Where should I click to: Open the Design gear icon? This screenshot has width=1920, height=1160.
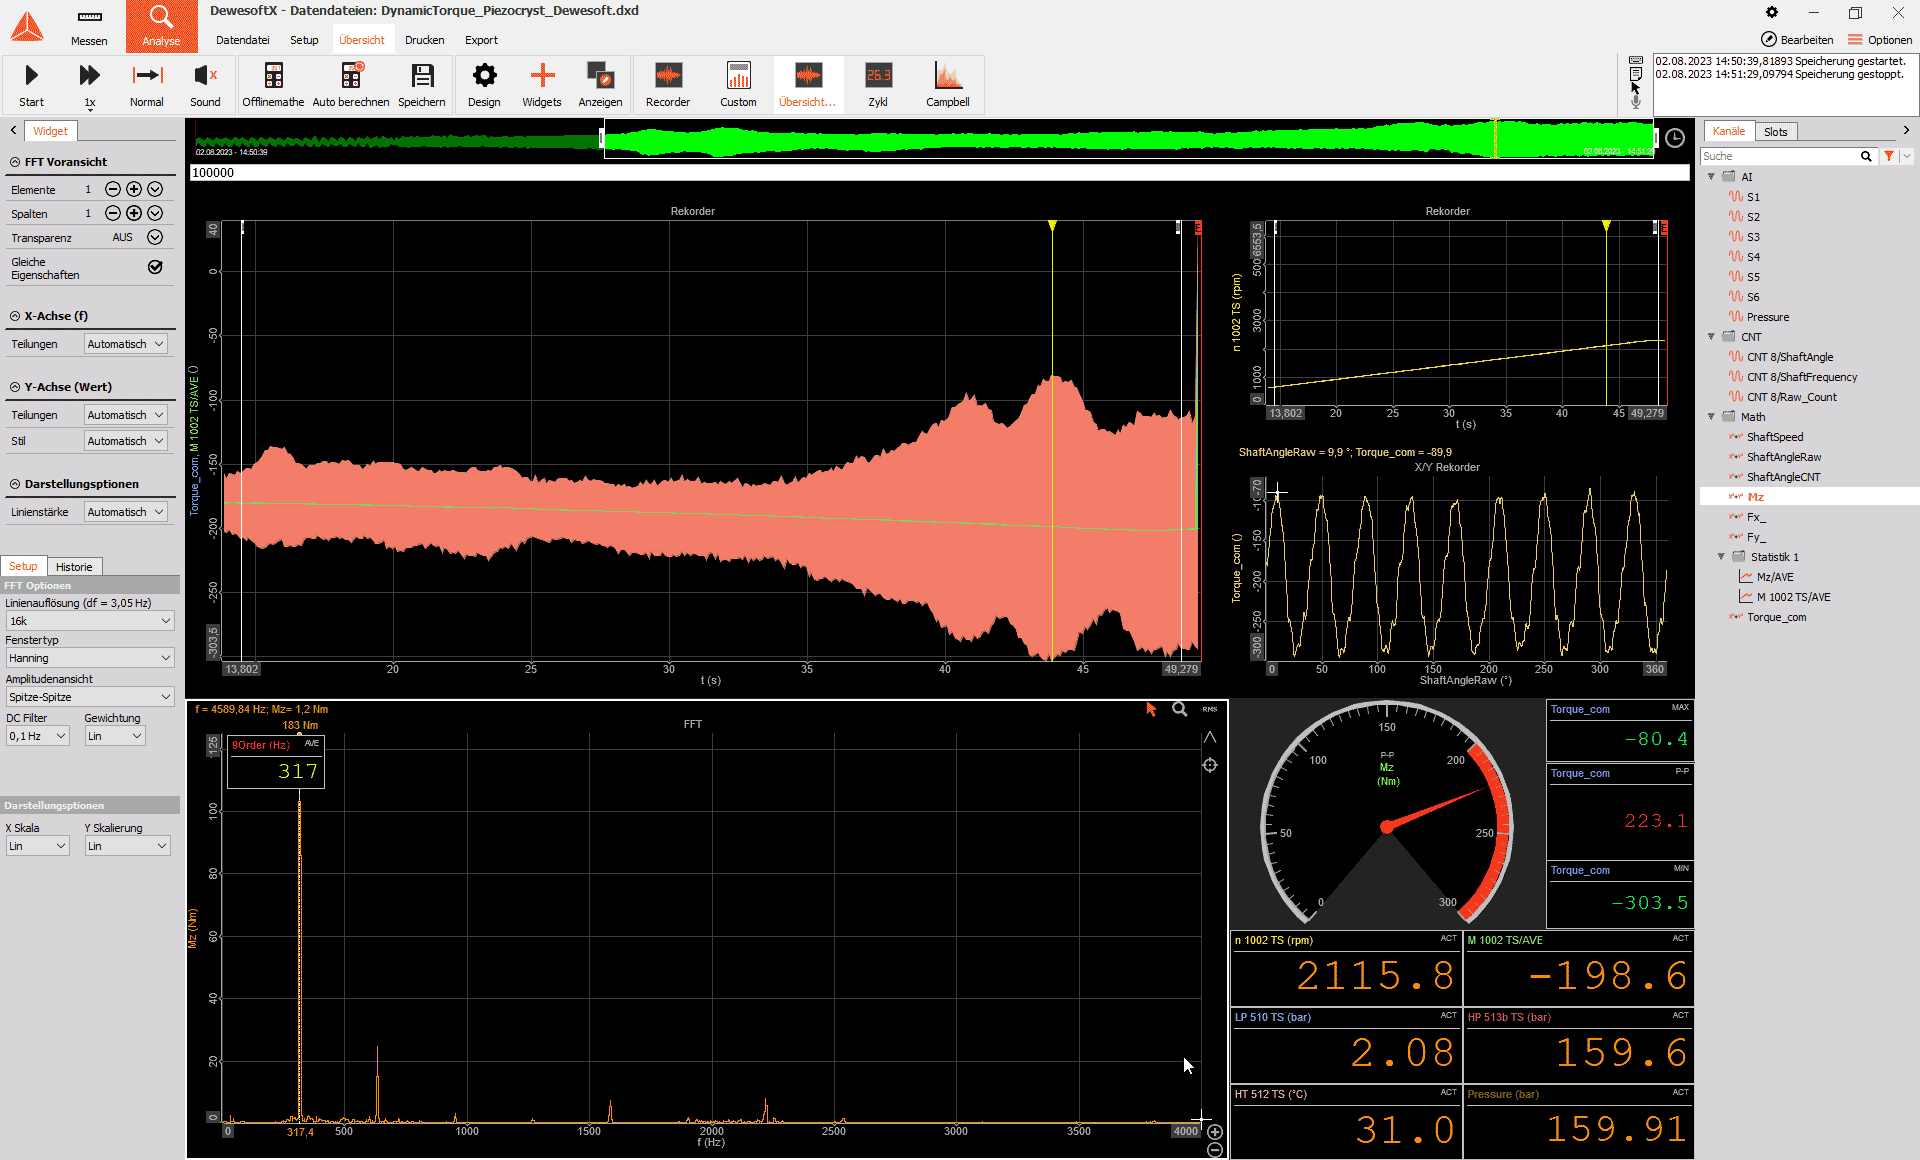point(484,76)
